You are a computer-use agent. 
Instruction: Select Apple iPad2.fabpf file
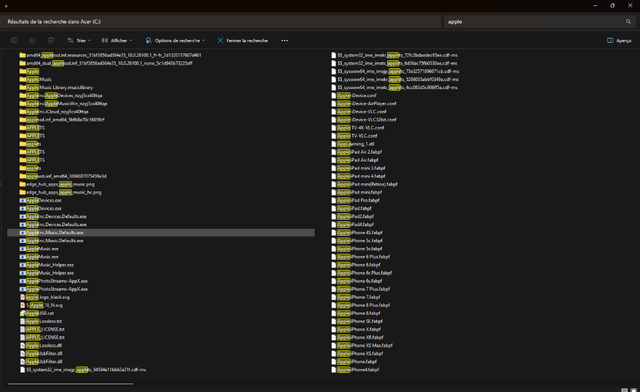tap(352, 216)
